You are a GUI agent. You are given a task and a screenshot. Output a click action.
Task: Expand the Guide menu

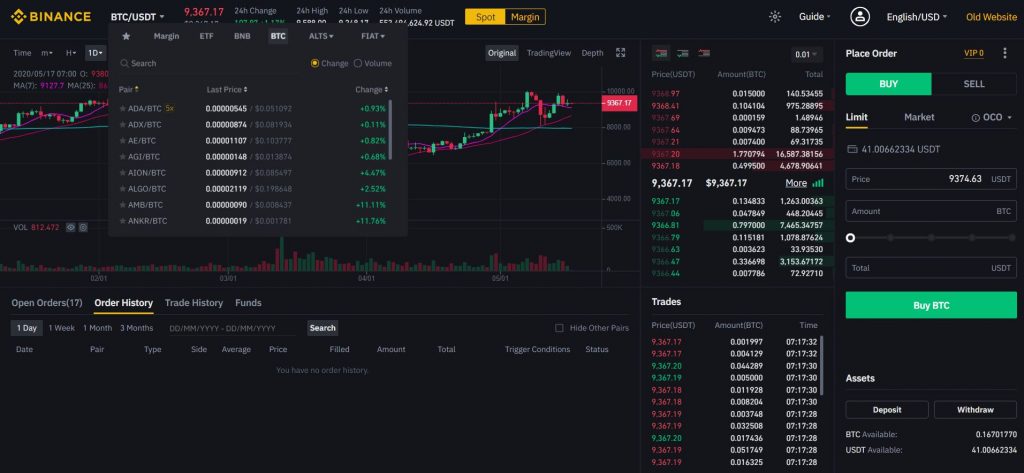point(814,17)
